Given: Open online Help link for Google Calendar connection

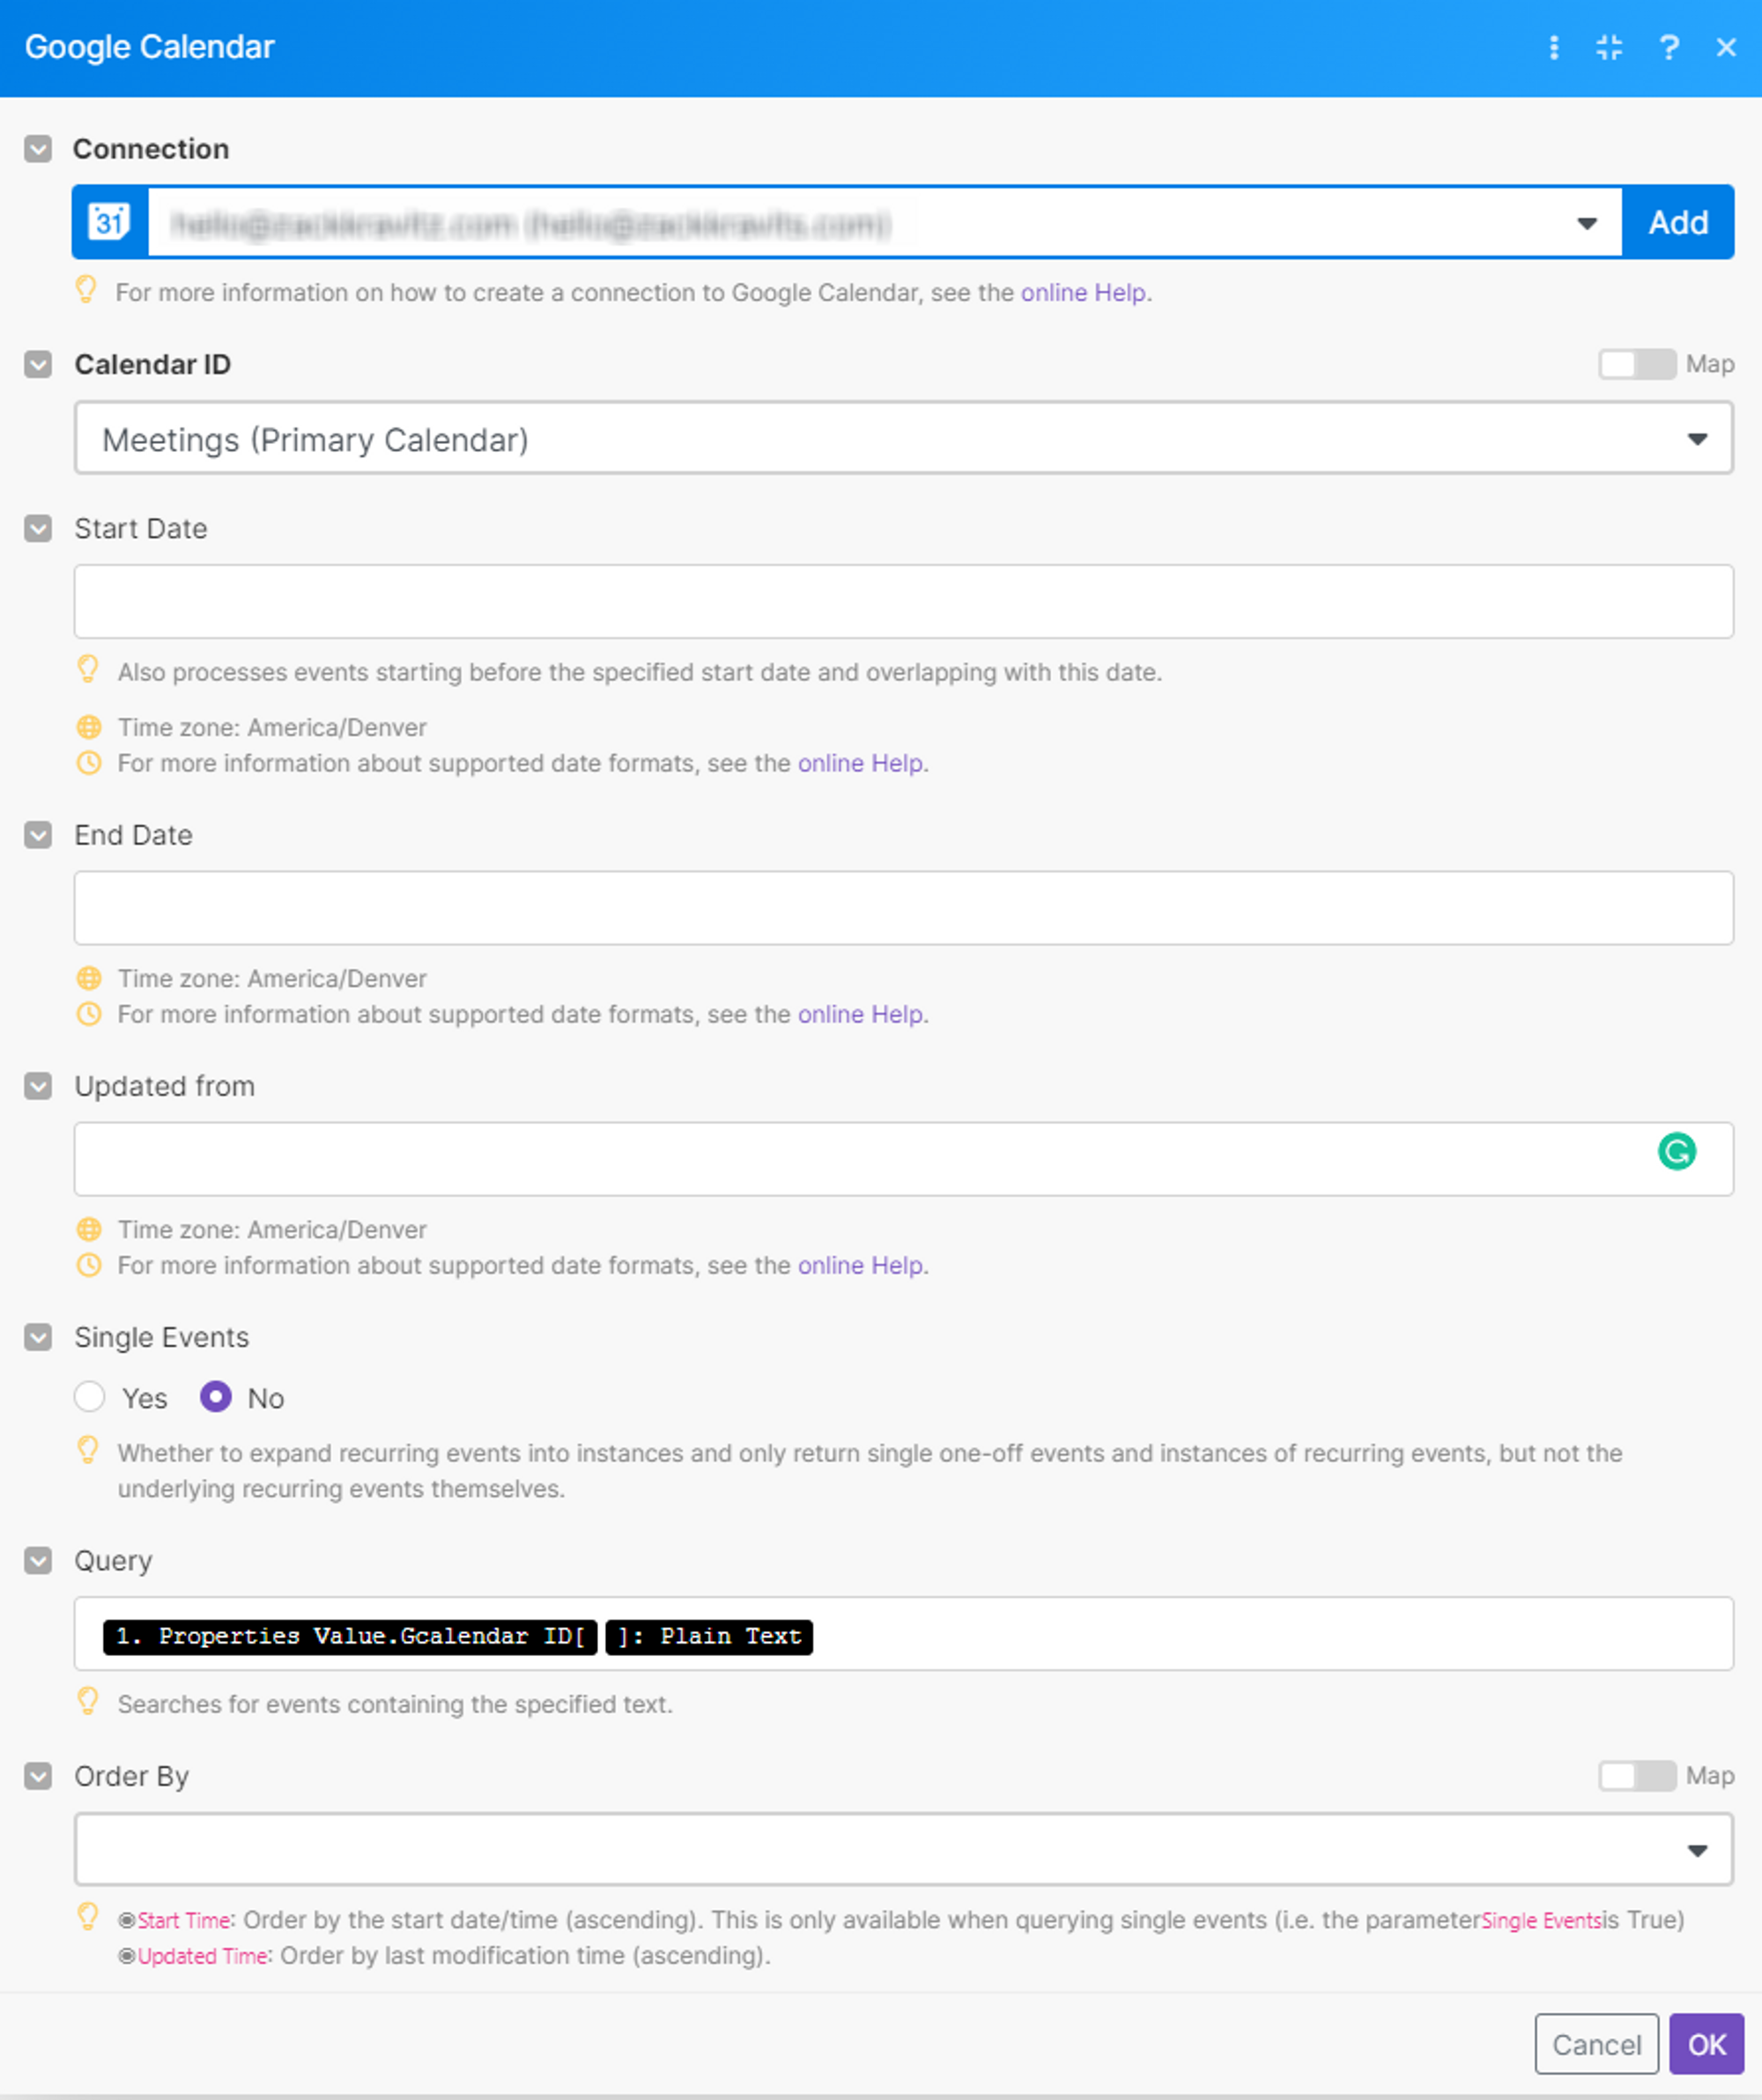Looking at the screenshot, I should coord(1083,292).
